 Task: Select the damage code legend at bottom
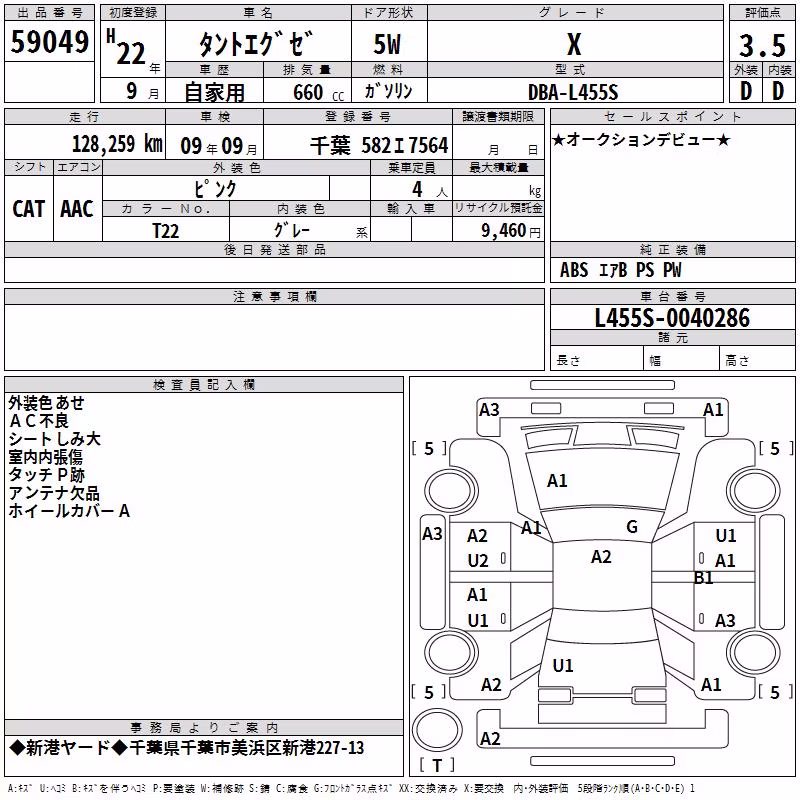click(x=351, y=789)
